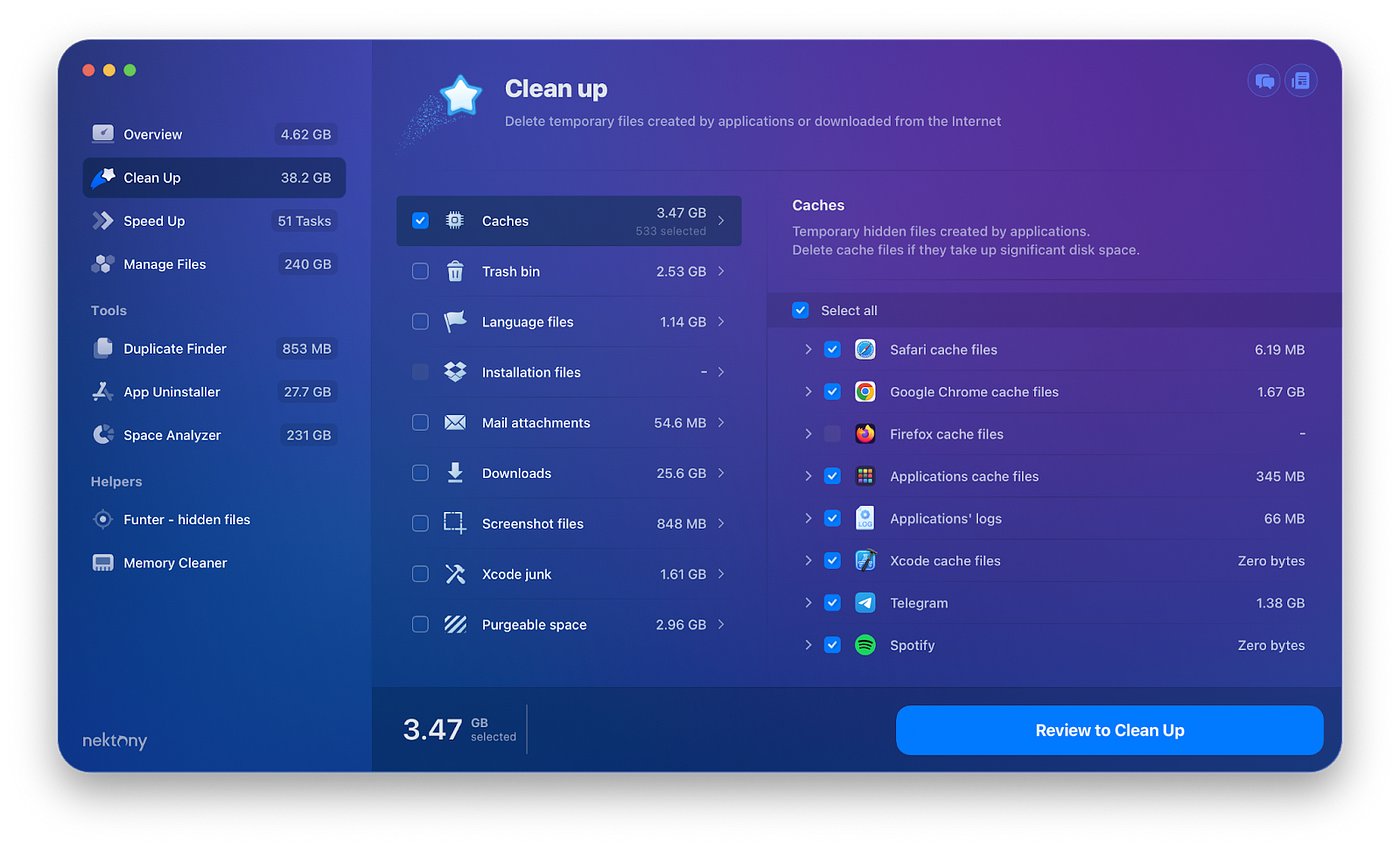Click the Google Chrome icon
This screenshot has width=1400, height=849.
866,392
